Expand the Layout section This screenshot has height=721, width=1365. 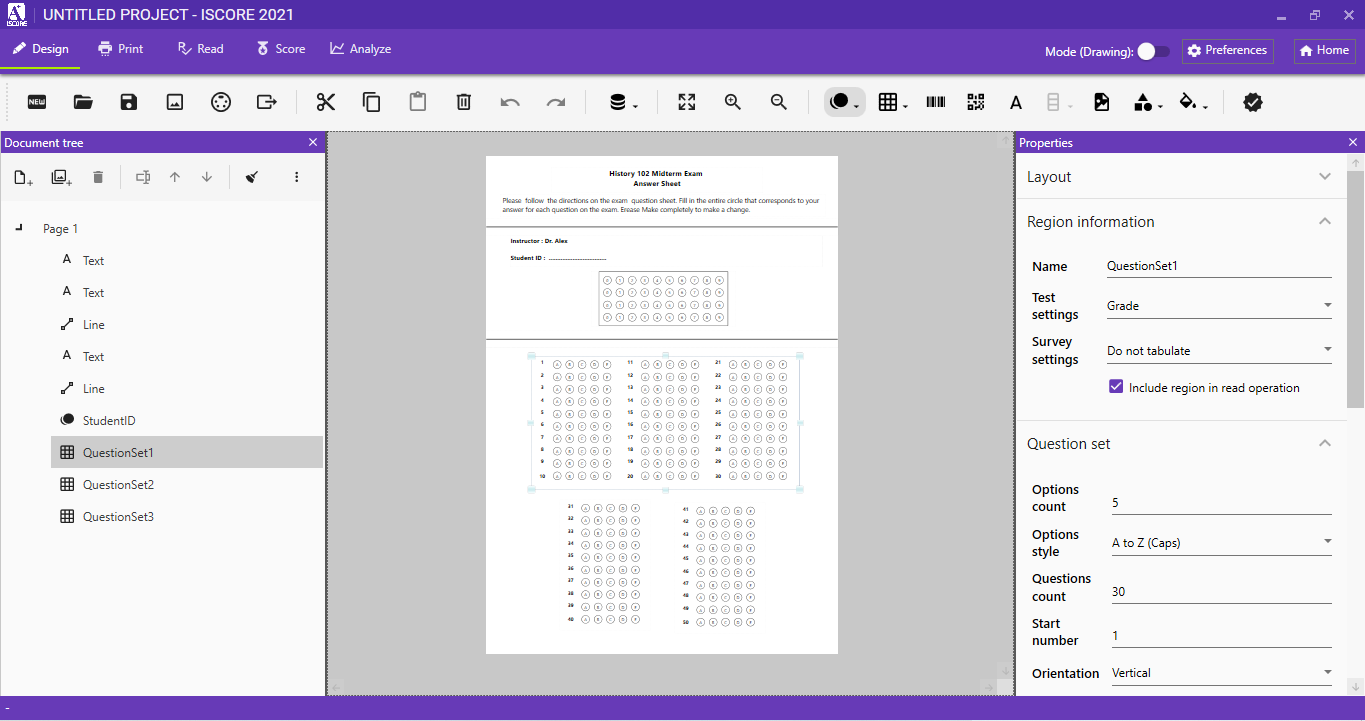point(1325,177)
